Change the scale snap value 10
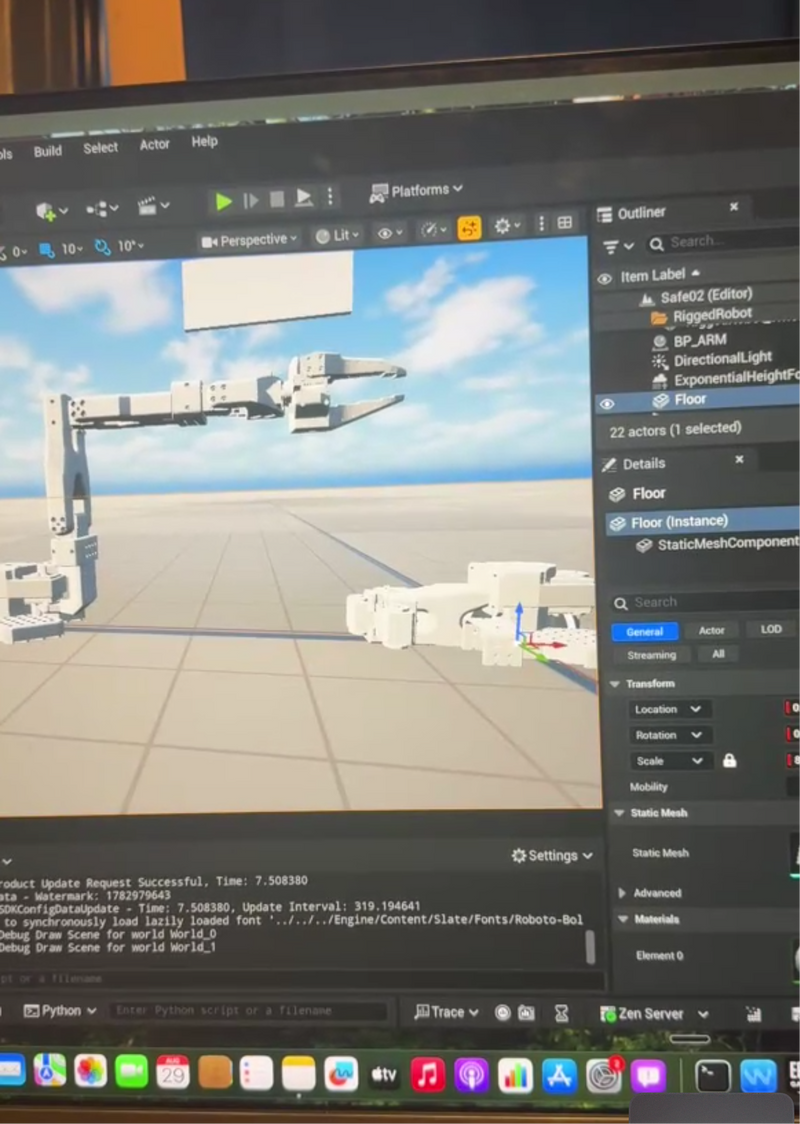The image size is (800, 1124). tap(72, 249)
